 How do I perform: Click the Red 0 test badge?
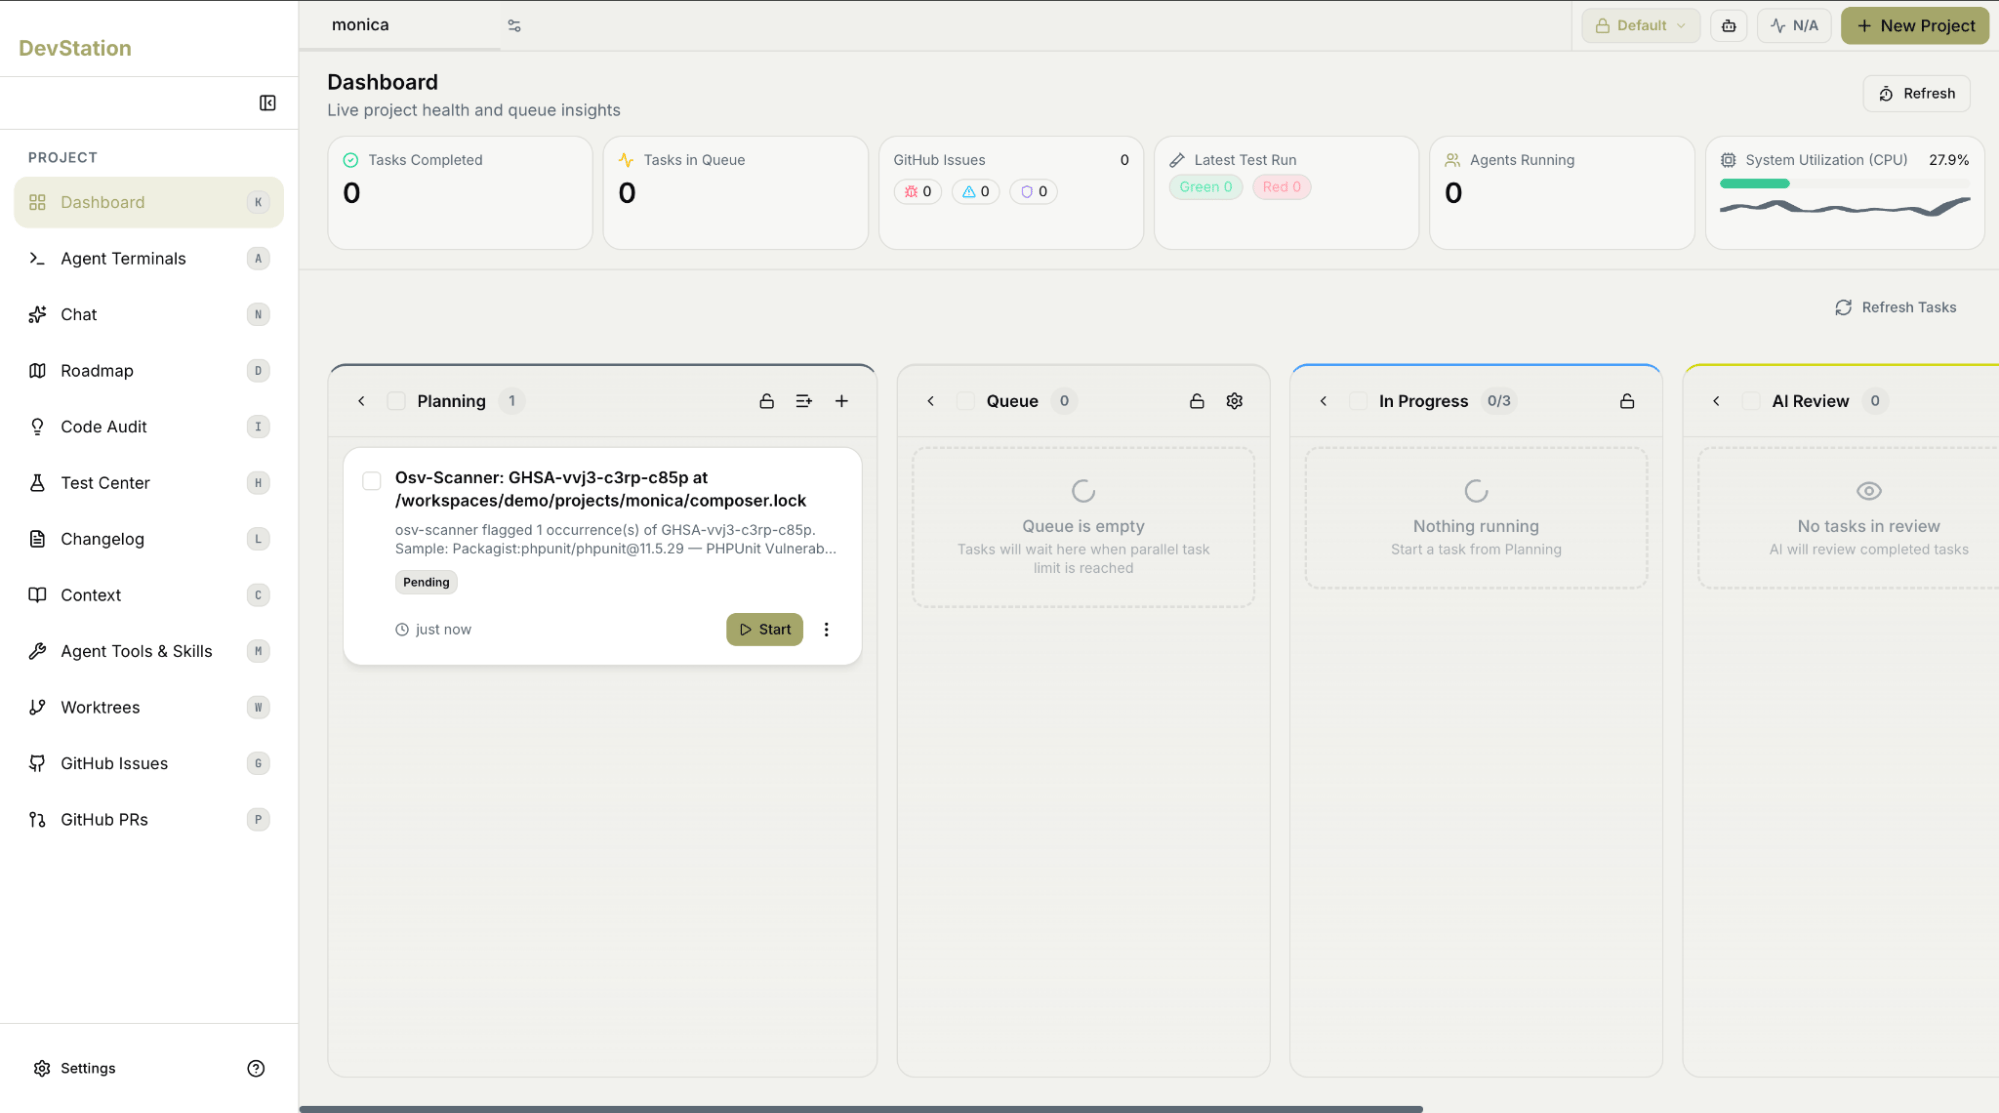point(1281,187)
